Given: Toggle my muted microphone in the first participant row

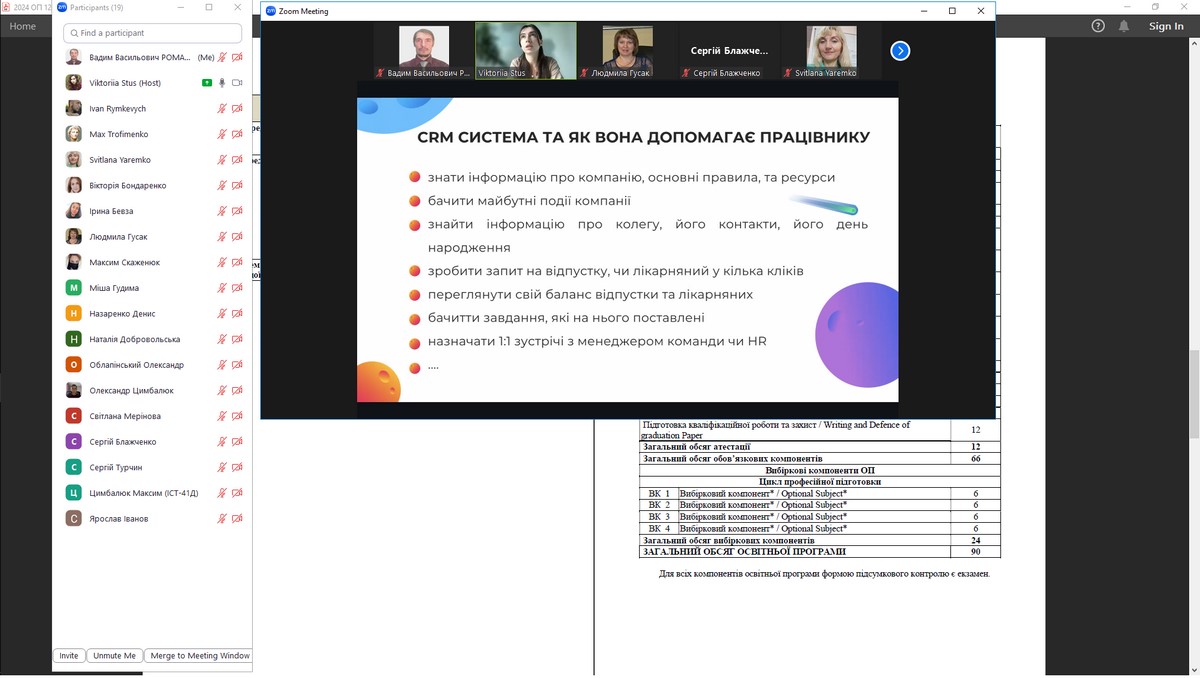Looking at the screenshot, I should tap(222, 58).
